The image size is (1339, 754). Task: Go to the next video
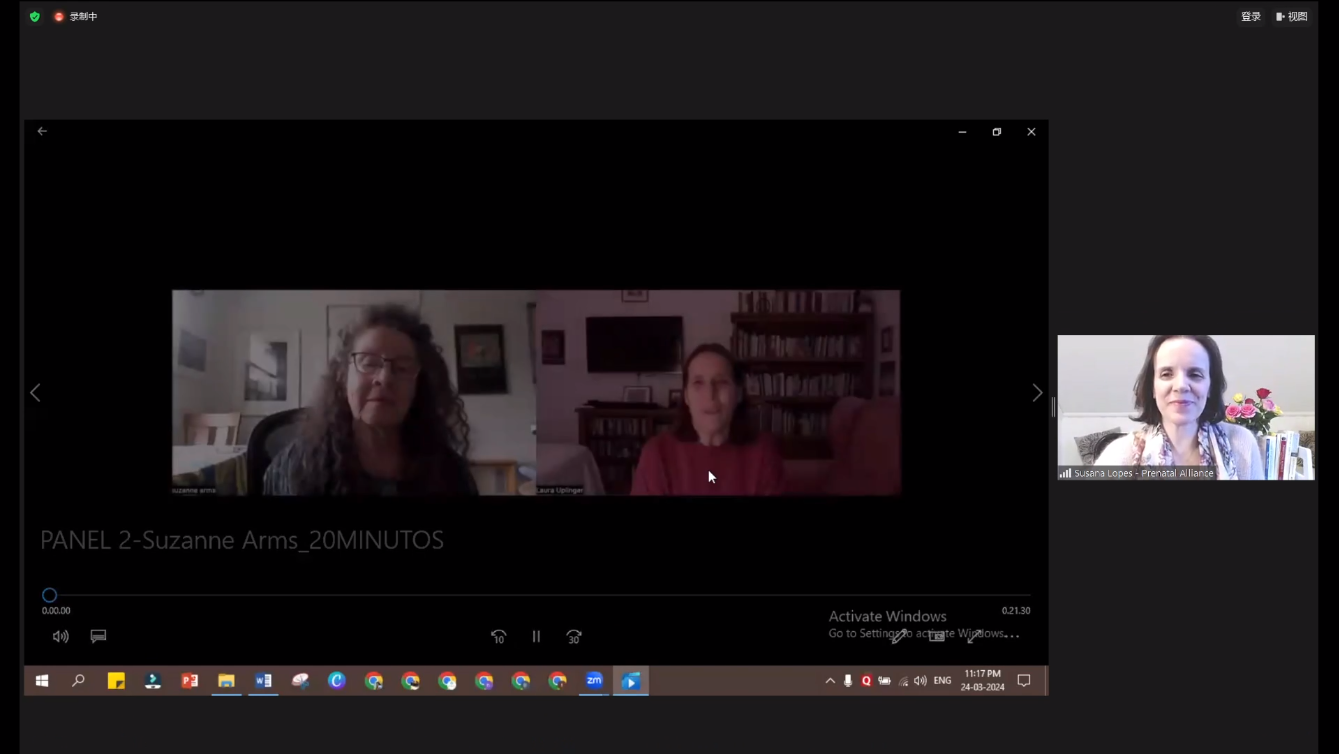click(1037, 393)
